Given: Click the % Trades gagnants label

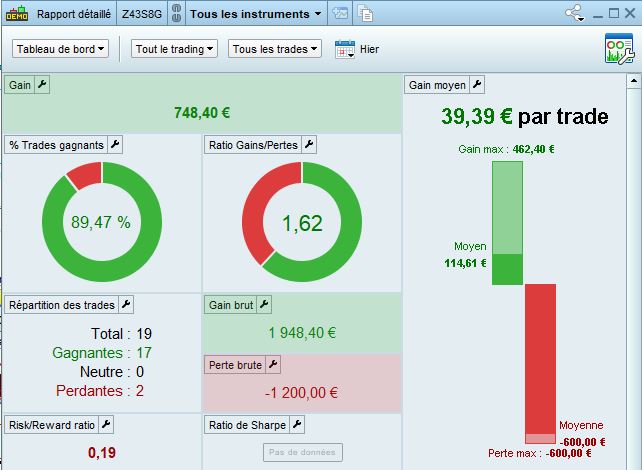Looking at the screenshot, I should (56, 145).
